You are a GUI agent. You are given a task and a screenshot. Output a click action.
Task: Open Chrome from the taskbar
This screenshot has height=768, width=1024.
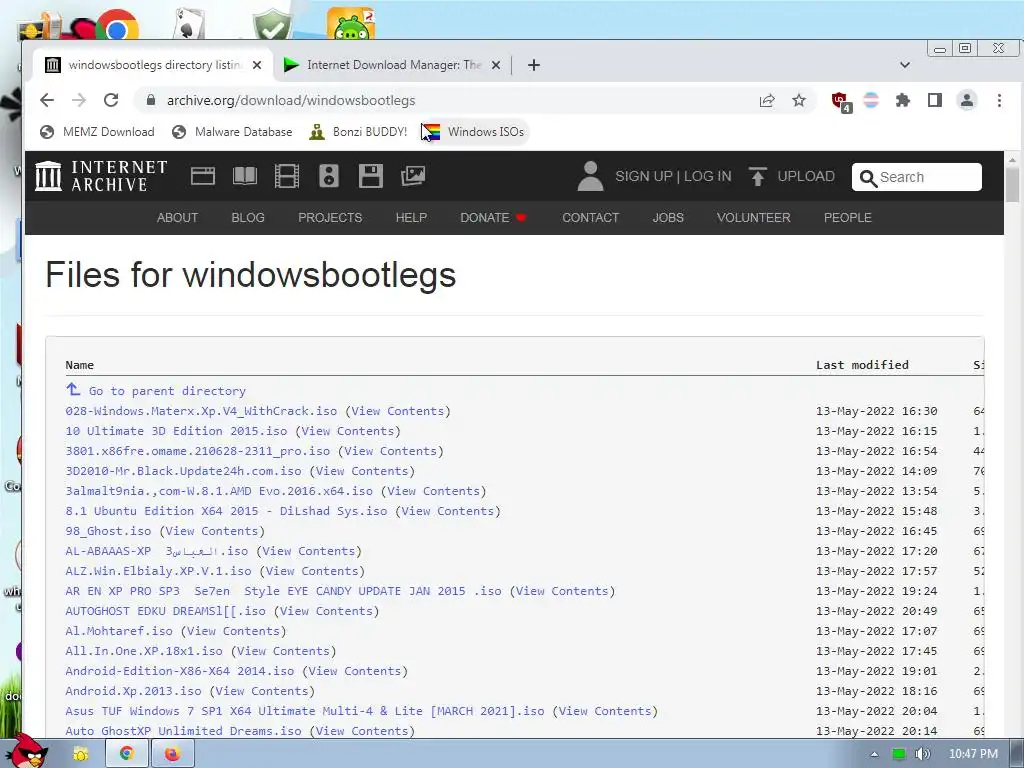click(127, 754)
